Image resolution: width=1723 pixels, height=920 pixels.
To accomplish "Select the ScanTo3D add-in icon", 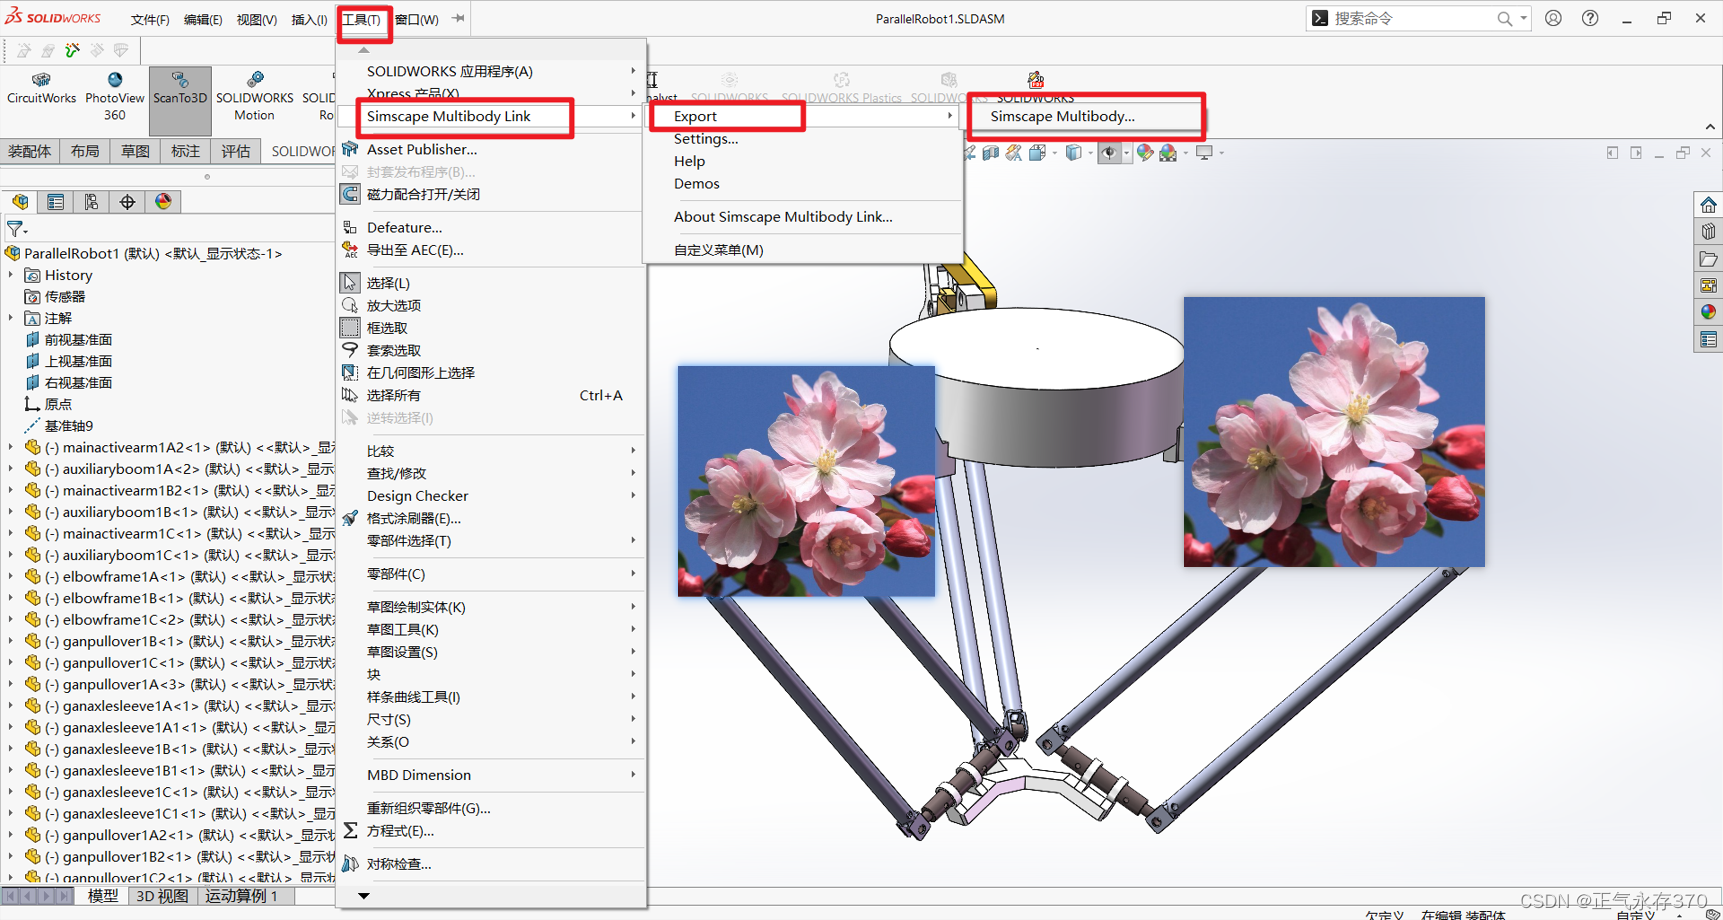I will coord(180,90).
